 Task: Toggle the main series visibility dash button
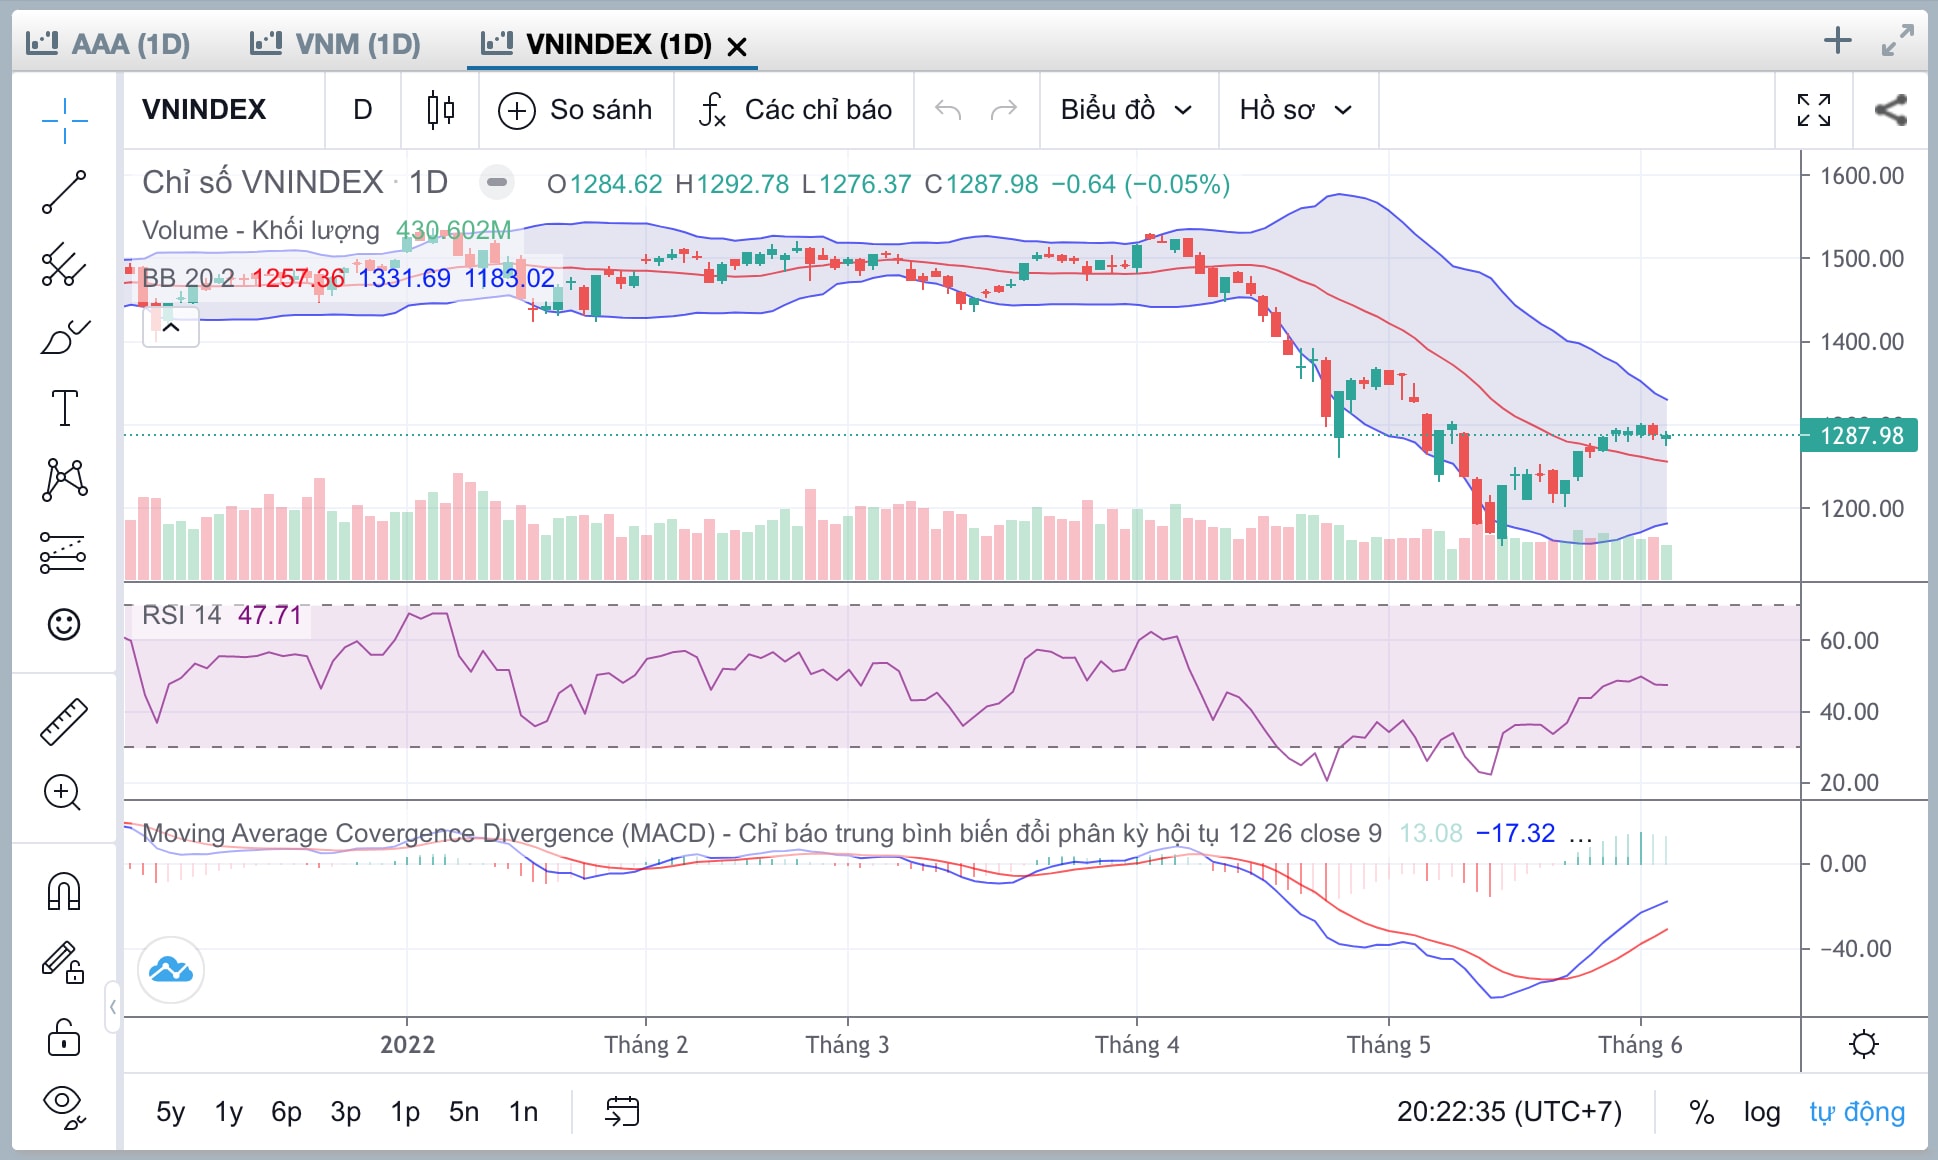496,182
